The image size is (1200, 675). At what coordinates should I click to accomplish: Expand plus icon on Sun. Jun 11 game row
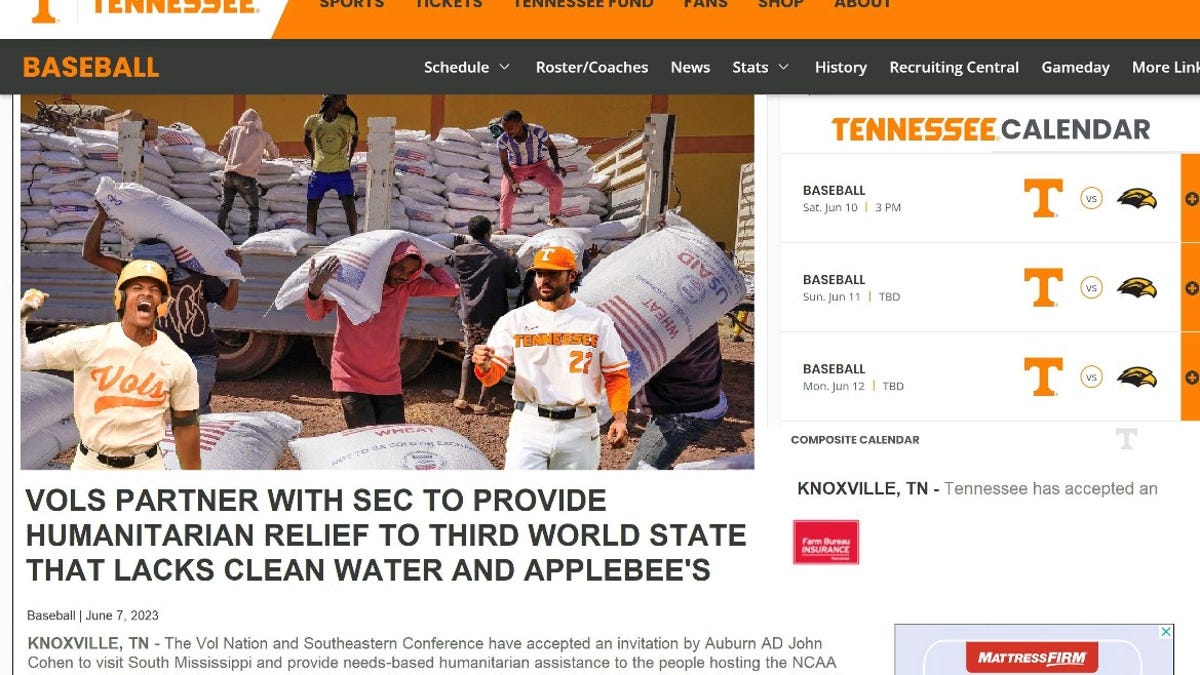click(1191, 288)
